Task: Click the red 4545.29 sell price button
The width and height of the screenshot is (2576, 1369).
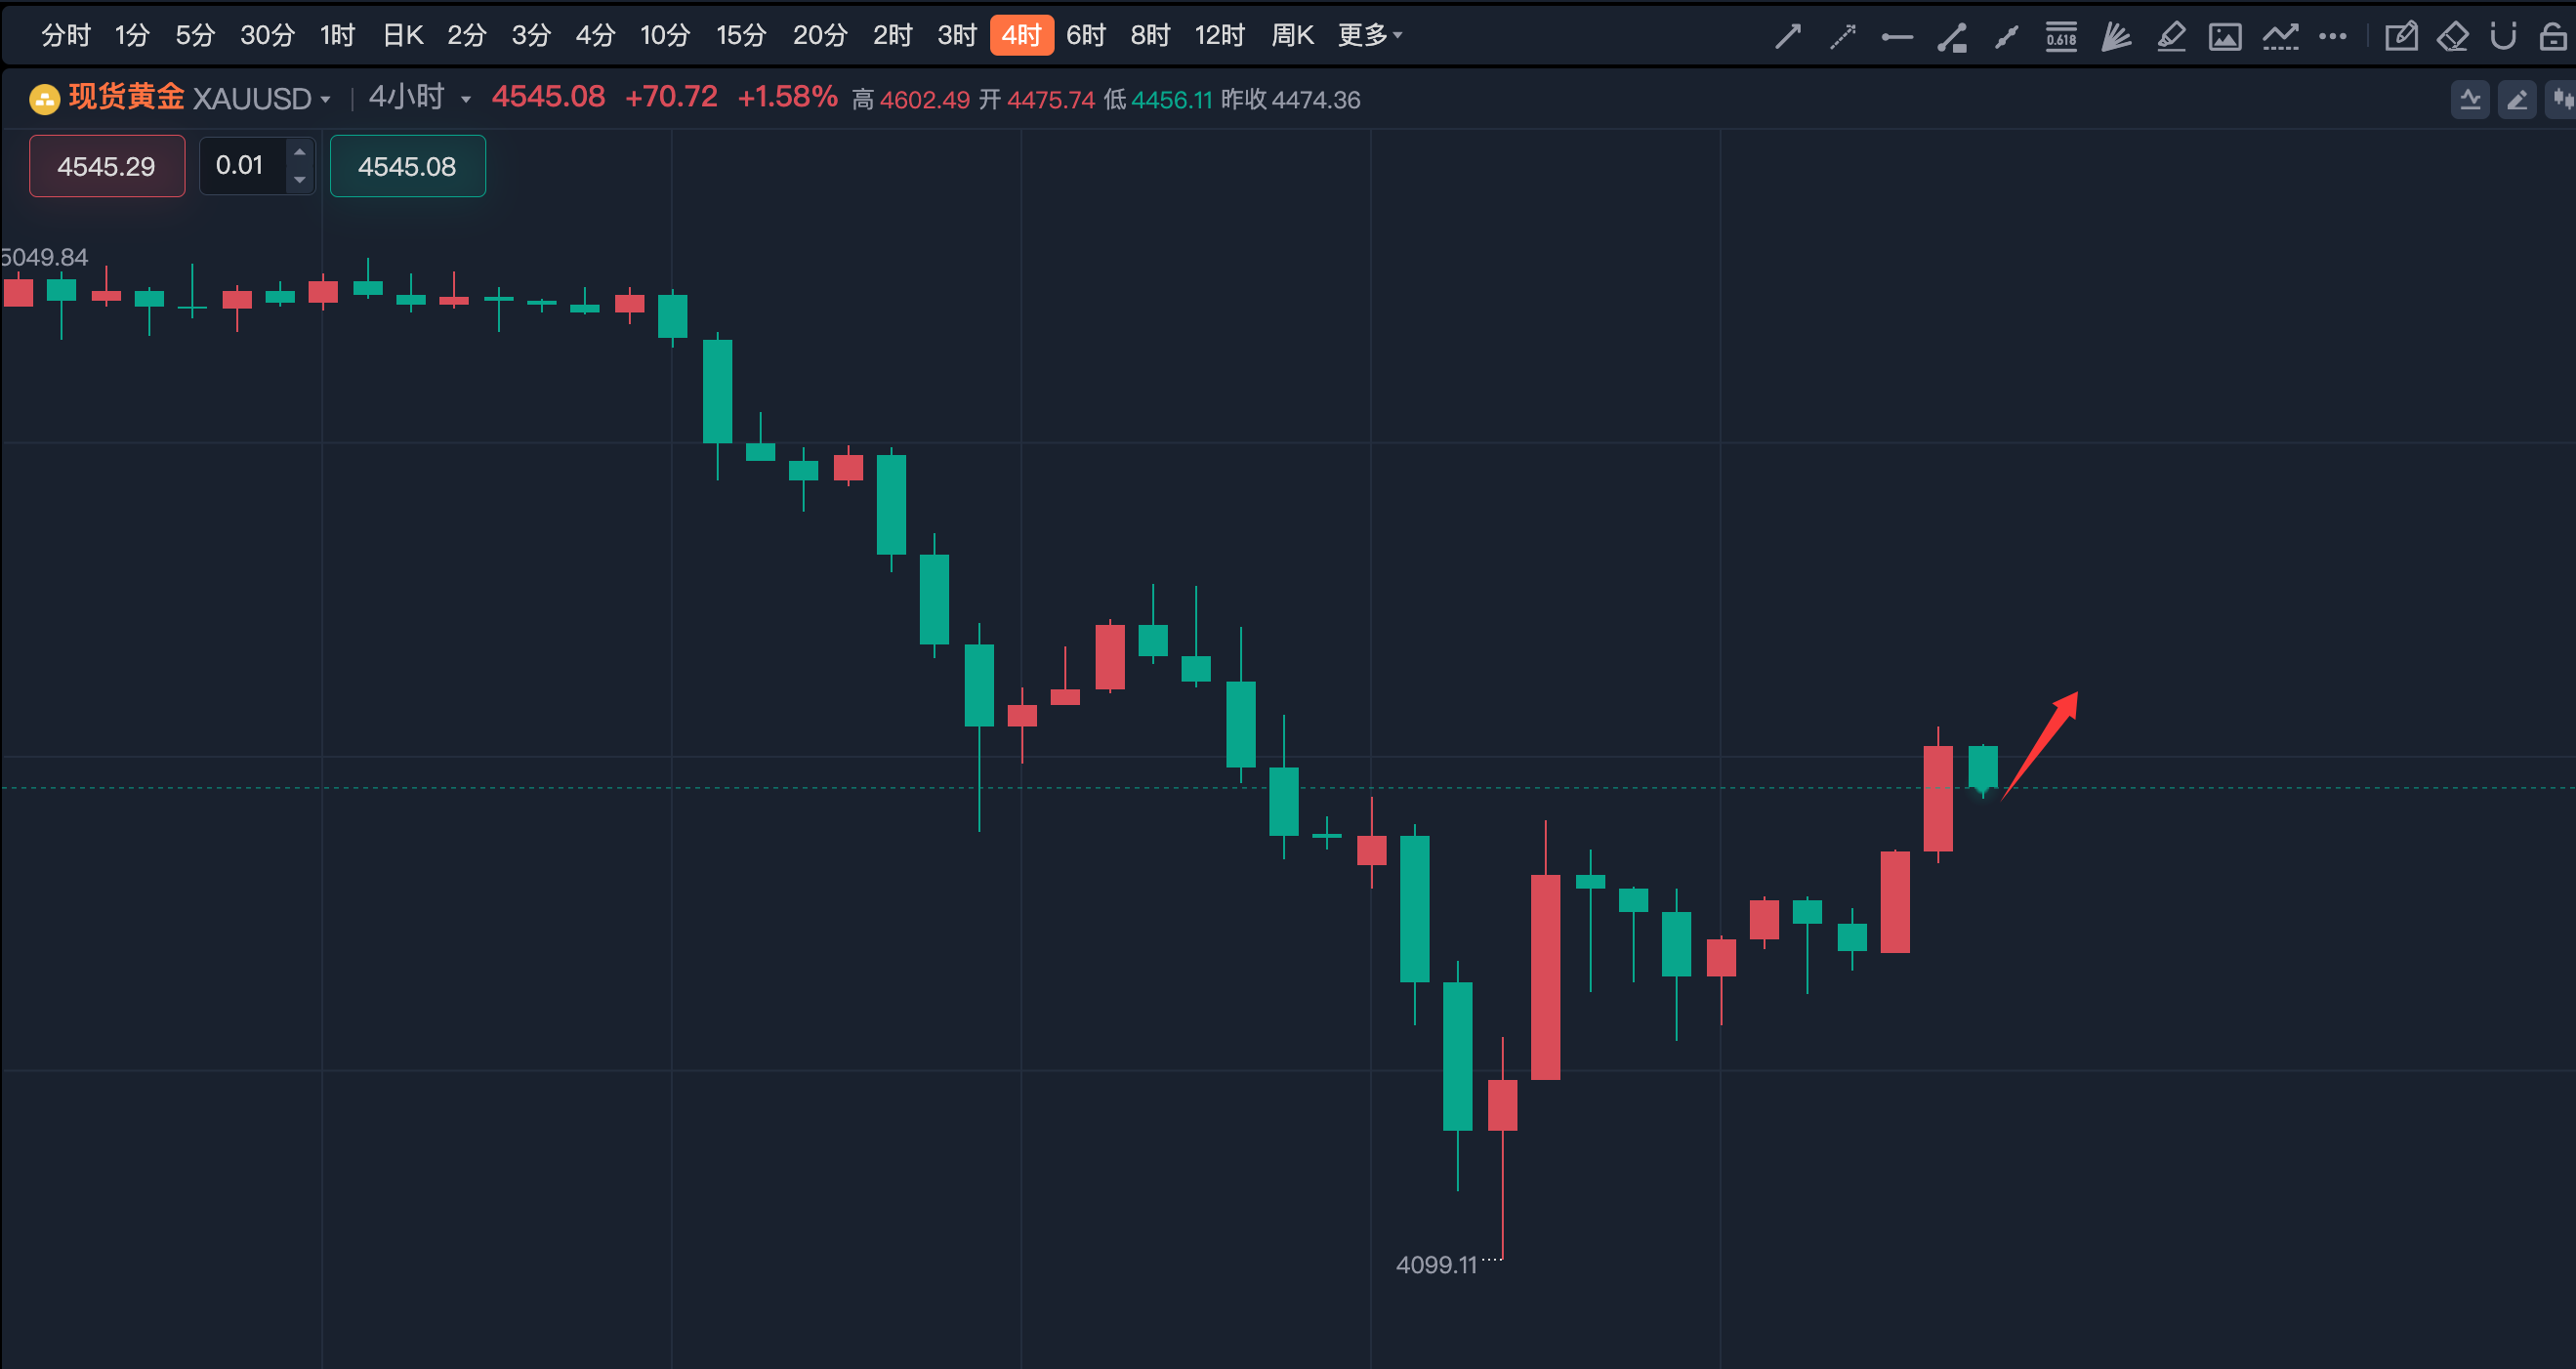Action: [x=107, y=166]
